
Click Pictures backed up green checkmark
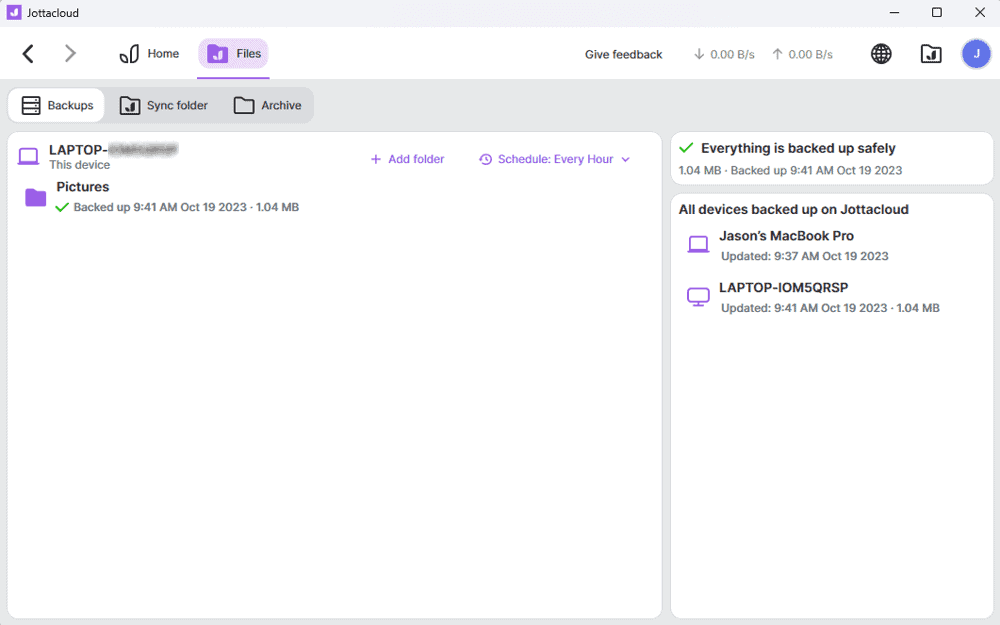[62, 207]
